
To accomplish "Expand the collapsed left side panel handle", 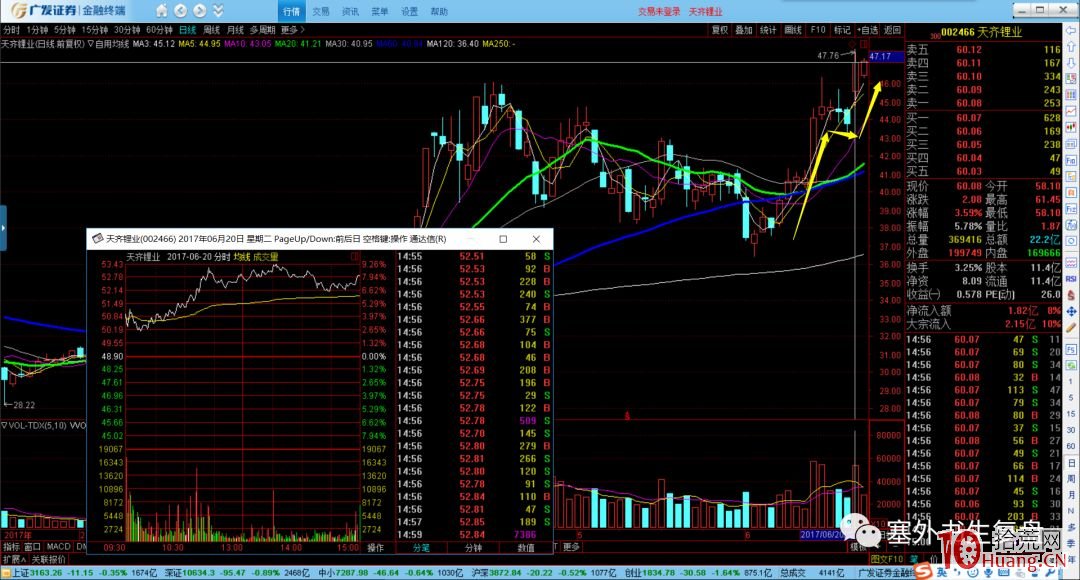I will [x=3, y=228].
